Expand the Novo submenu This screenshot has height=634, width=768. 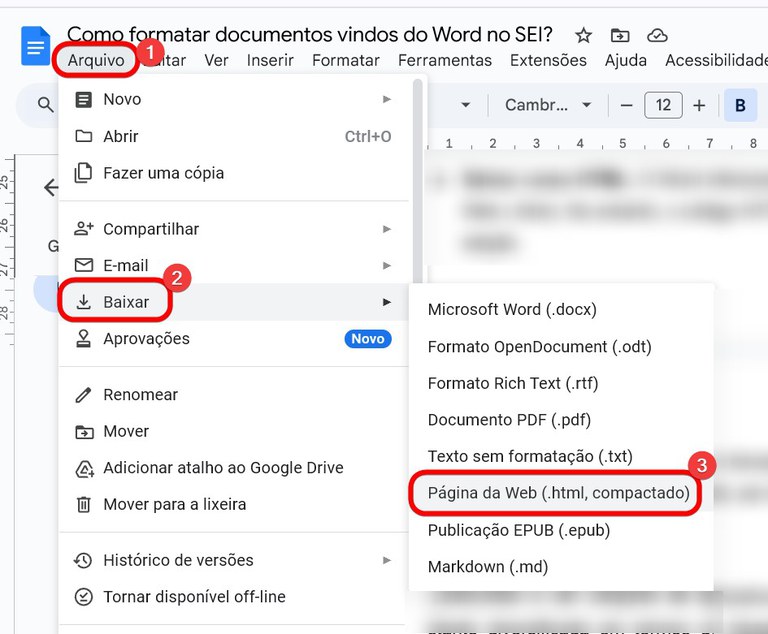click(x=386, y=99)
